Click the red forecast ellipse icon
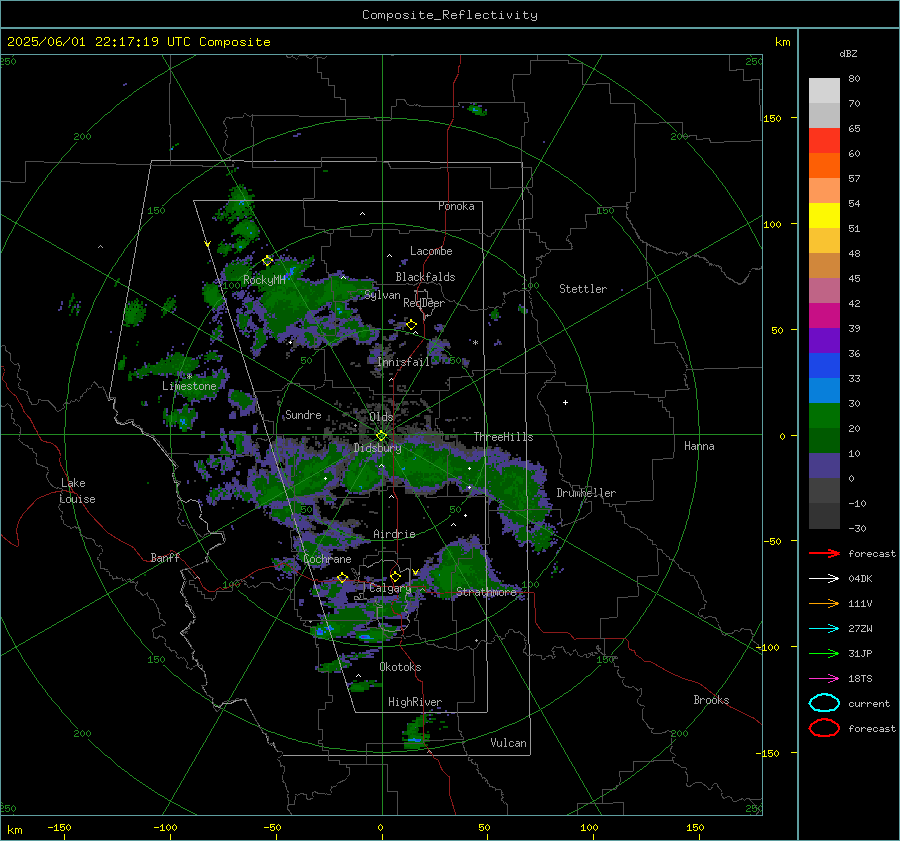900x841 pixels. 824,728
